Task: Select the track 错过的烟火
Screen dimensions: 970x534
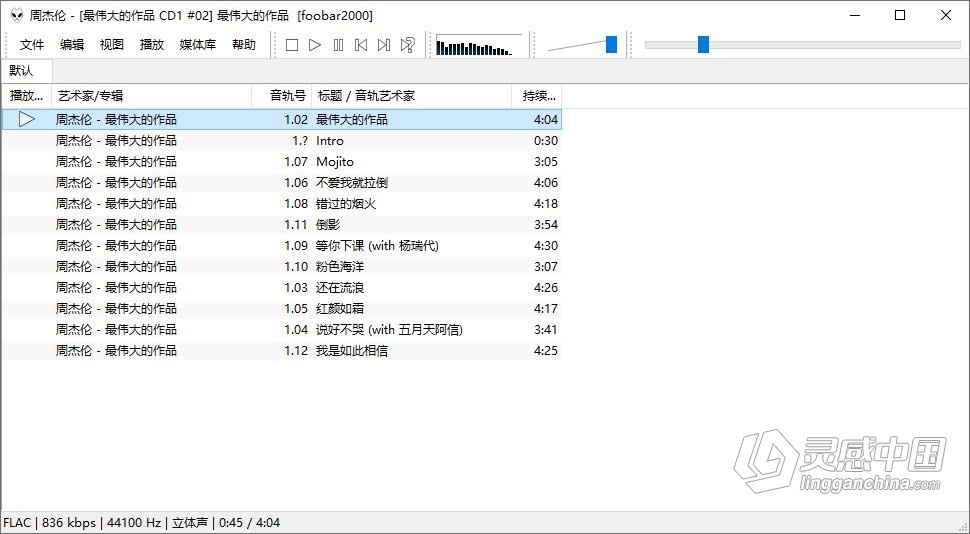Action: (x=282, y=204)
